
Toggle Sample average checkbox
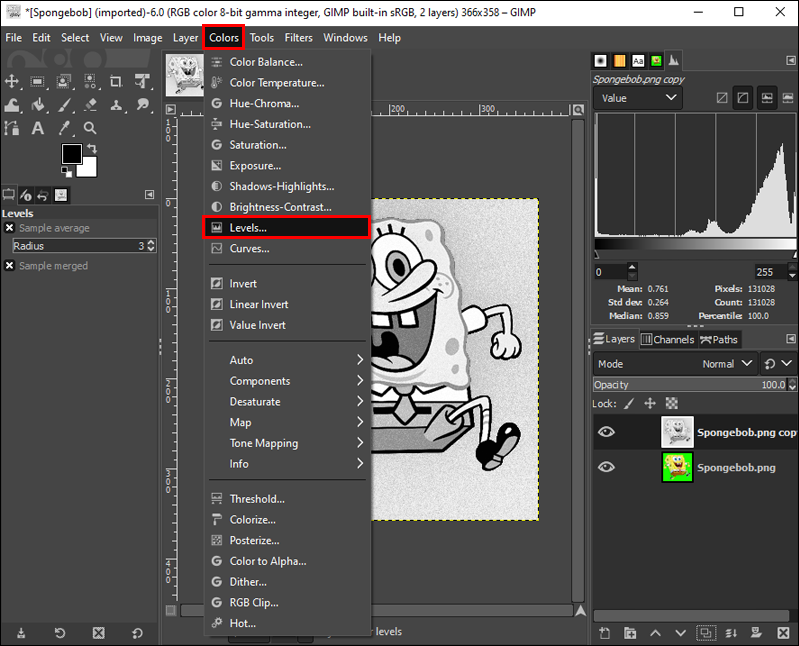click(x=9, y=228)
